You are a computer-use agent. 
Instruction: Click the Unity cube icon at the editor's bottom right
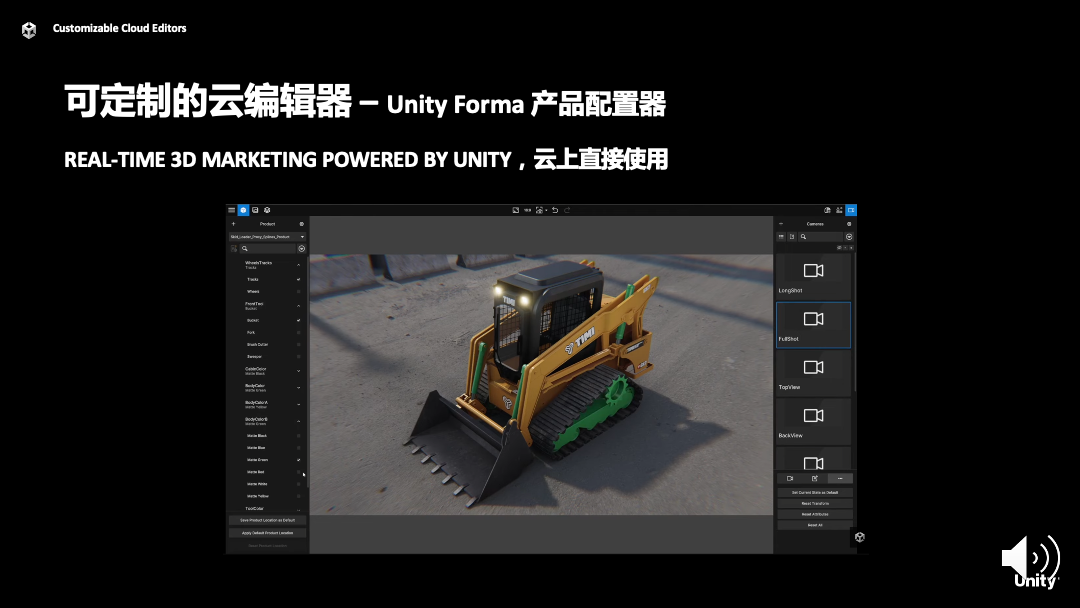[x=860, y=537]
